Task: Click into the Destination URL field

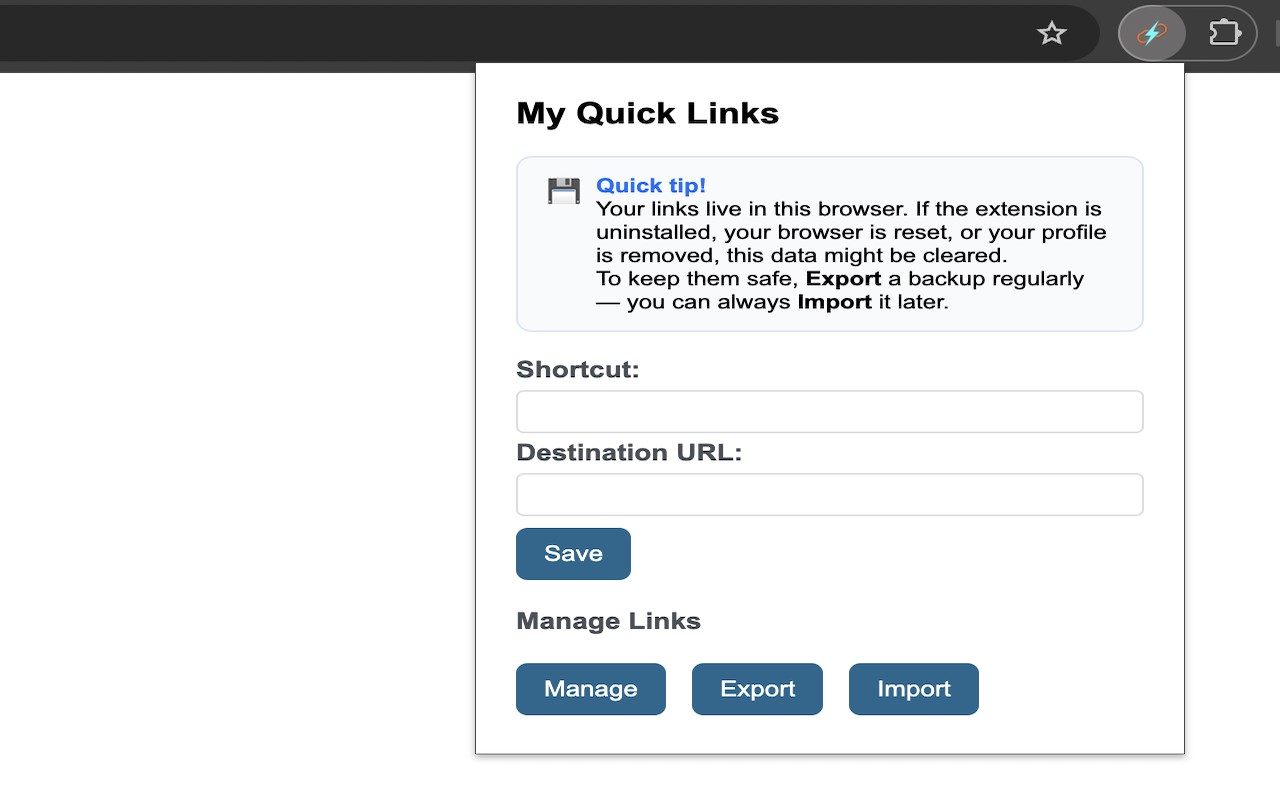Action: 829,495
